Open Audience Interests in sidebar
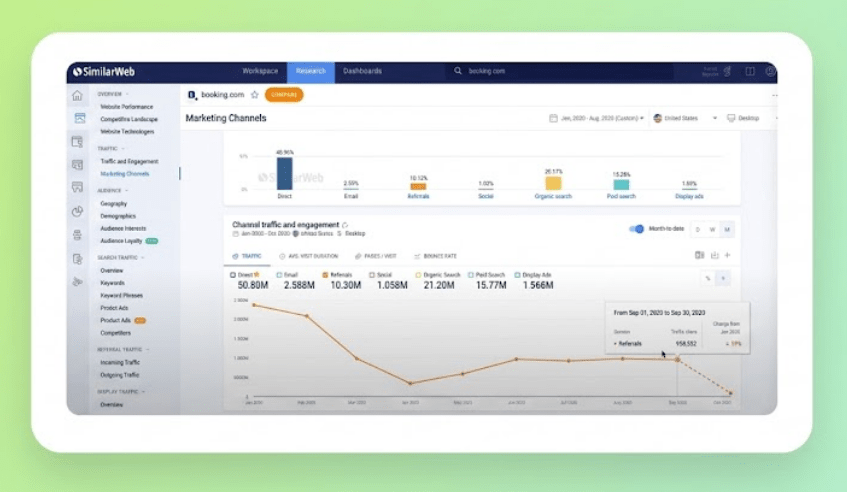The width and height of the screenshot is (847, 492). point(123,228)
